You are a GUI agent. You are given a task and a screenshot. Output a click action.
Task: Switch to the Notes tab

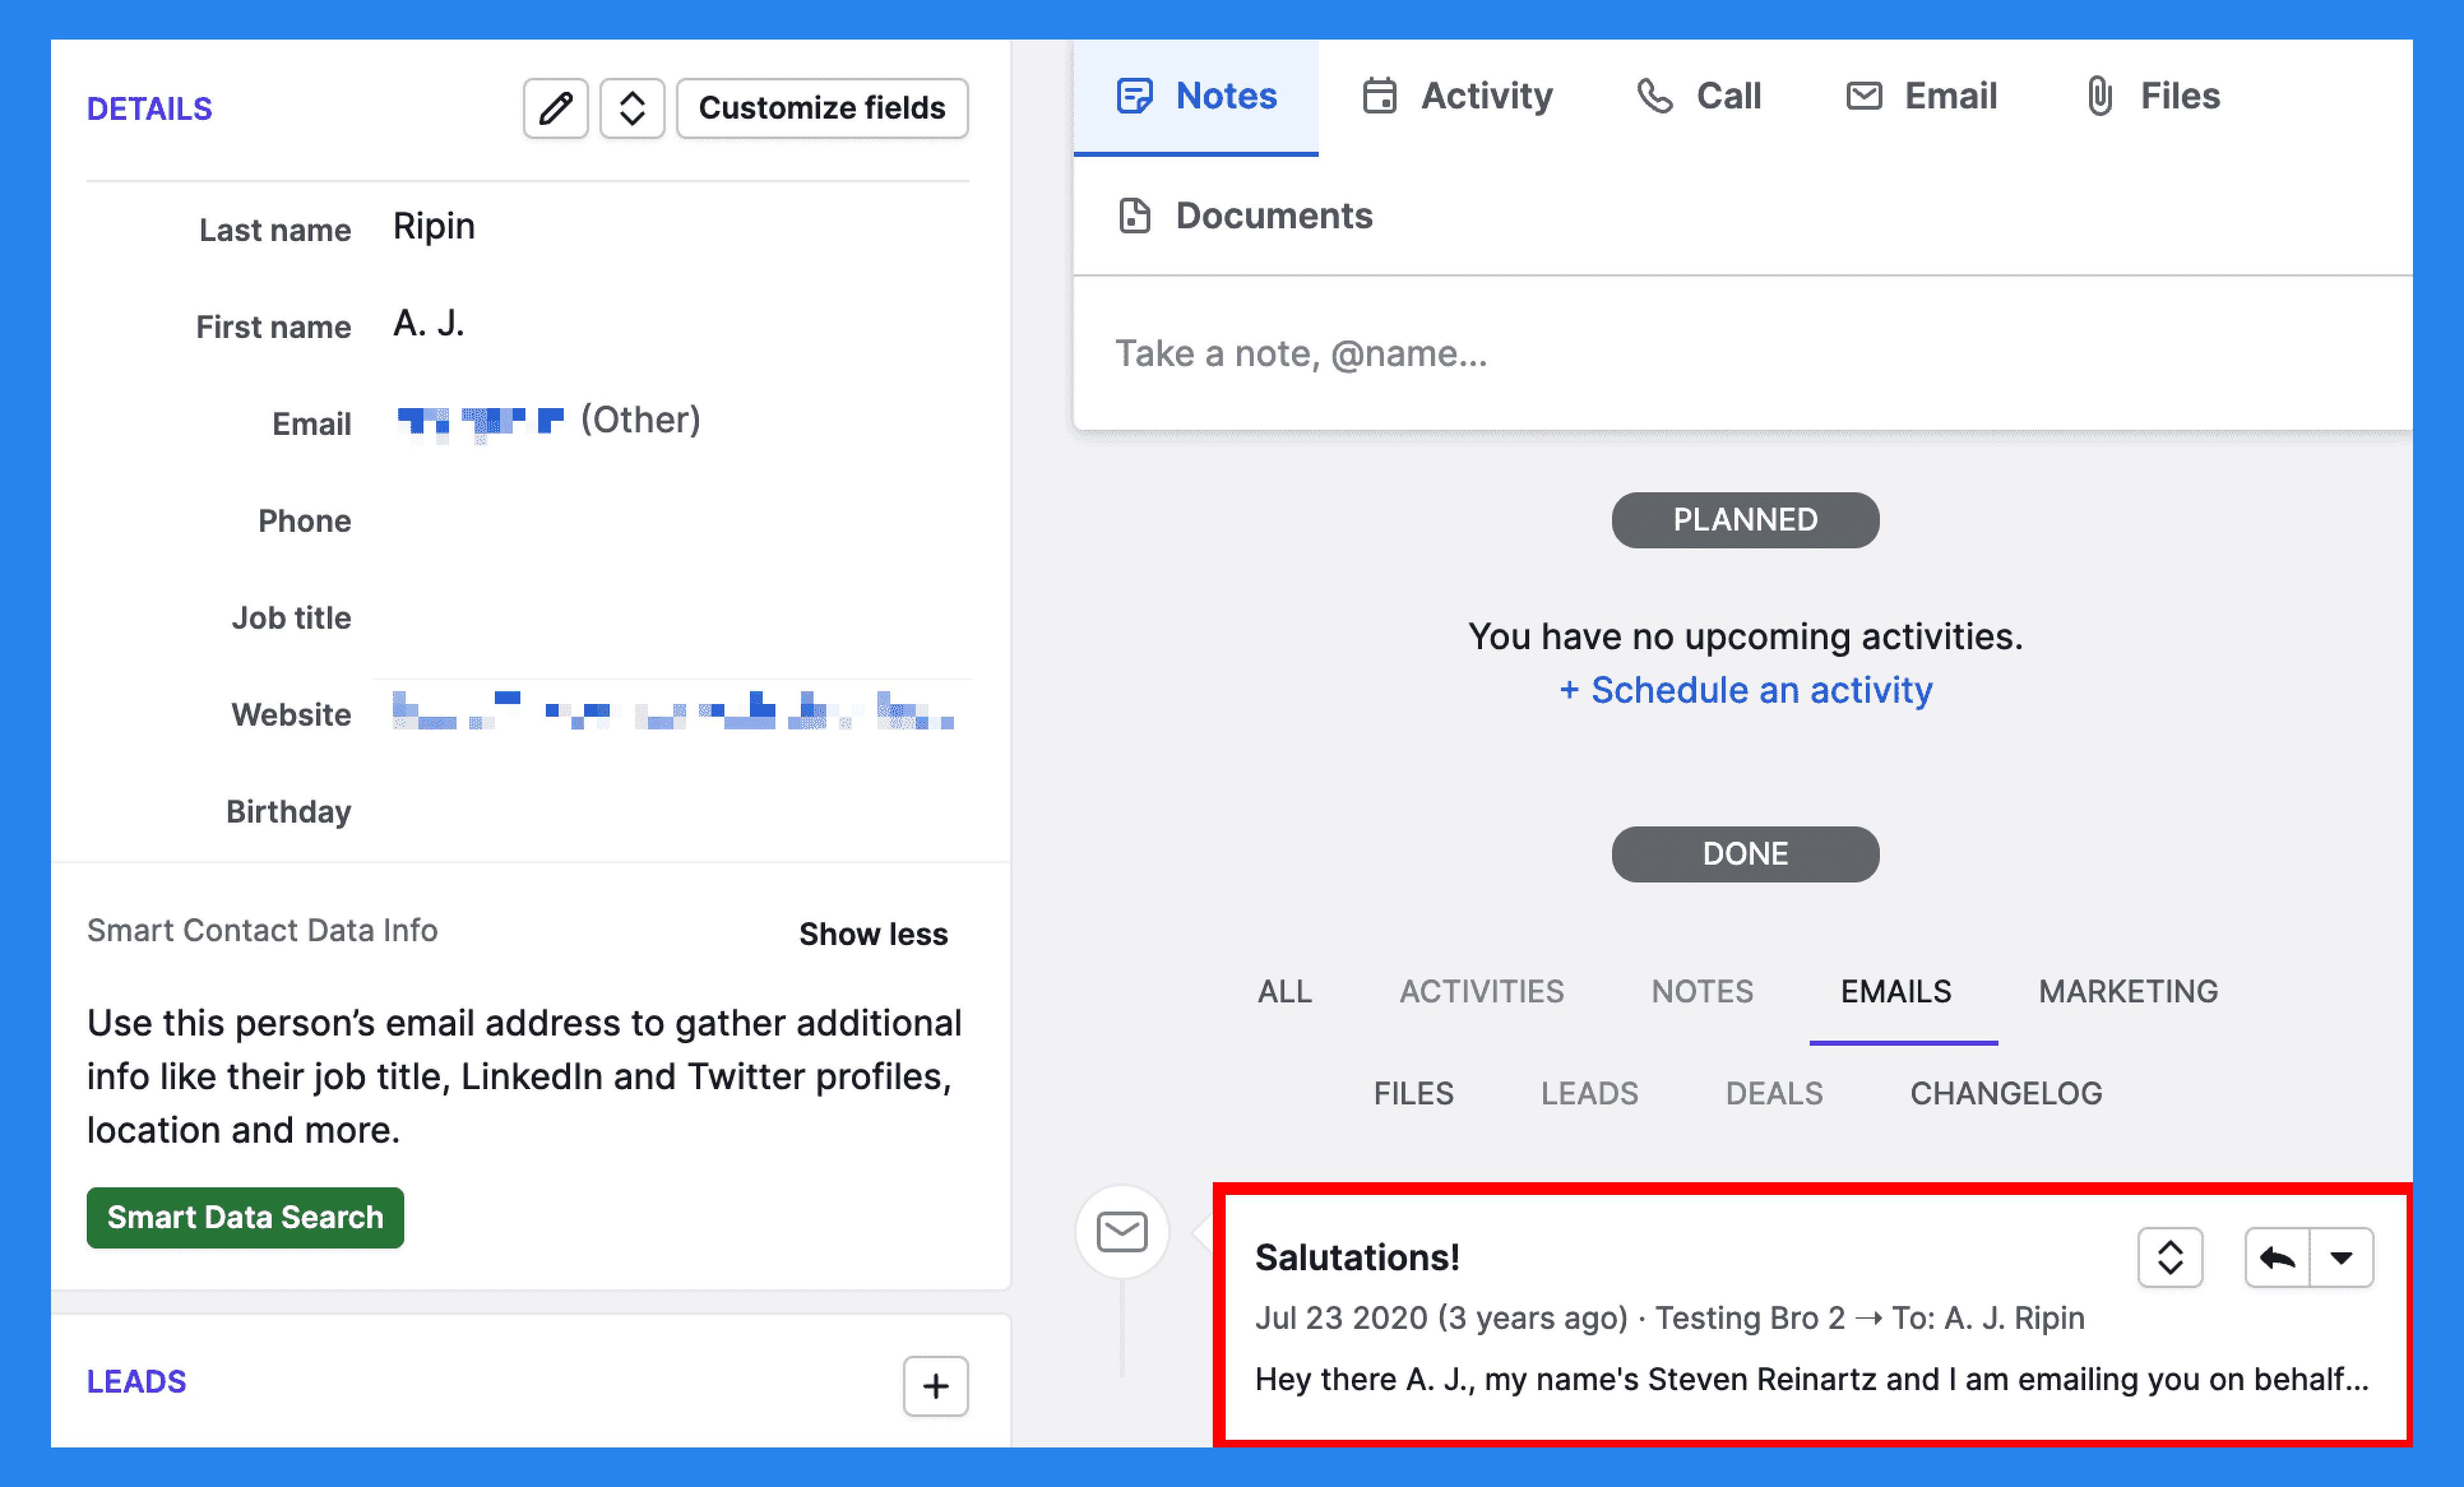[1196, 97]
